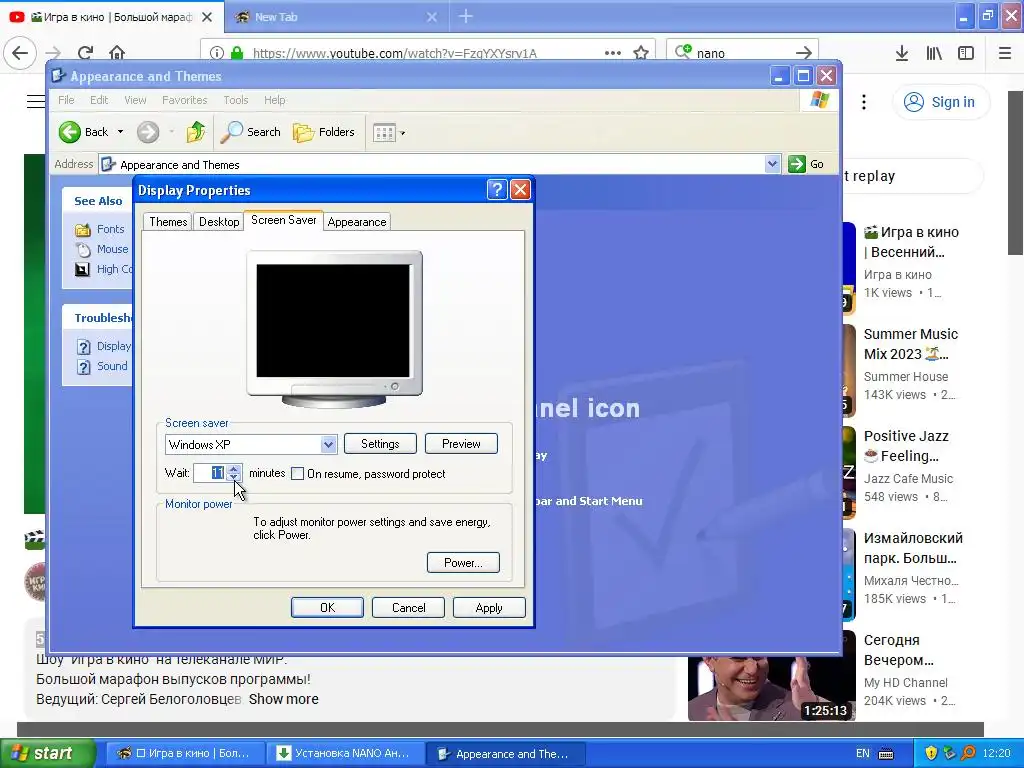
Task: Switch to the New Tab browser tab
Action: 336,17
